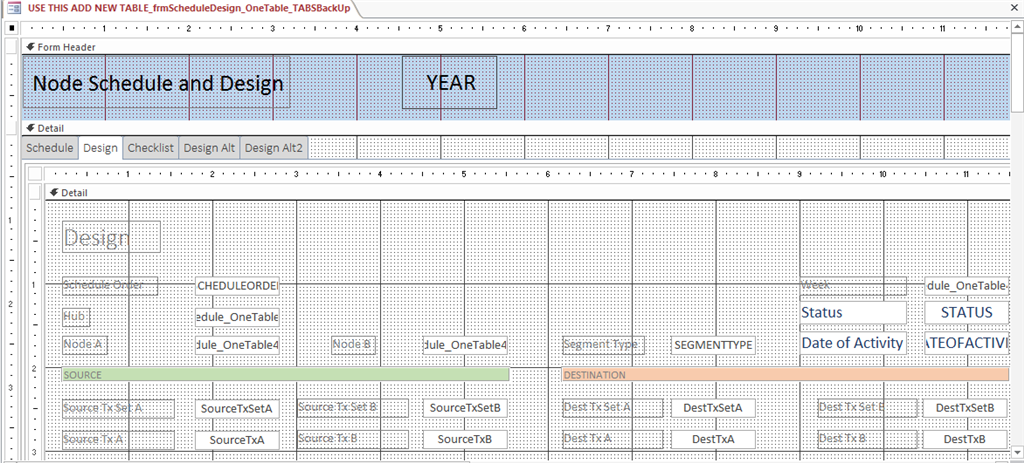Select the Node A label
Image resolution: width=1024 pixels, height=463 pixels.
[x=85, y=345]
